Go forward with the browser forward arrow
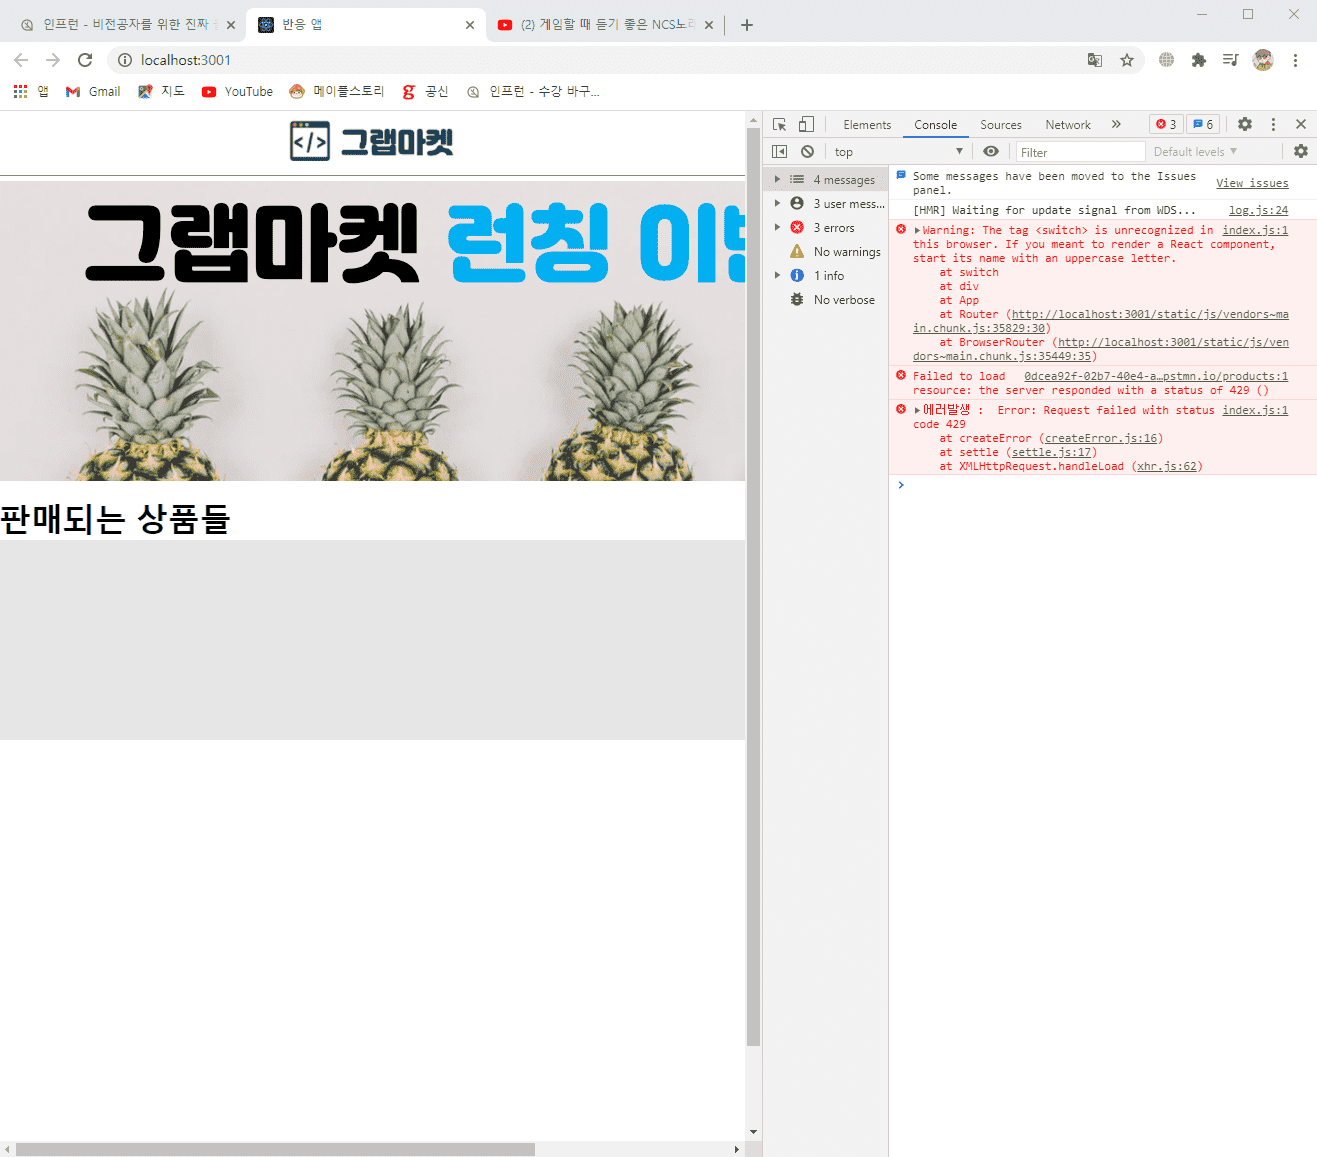 click(x=53, y=60)
